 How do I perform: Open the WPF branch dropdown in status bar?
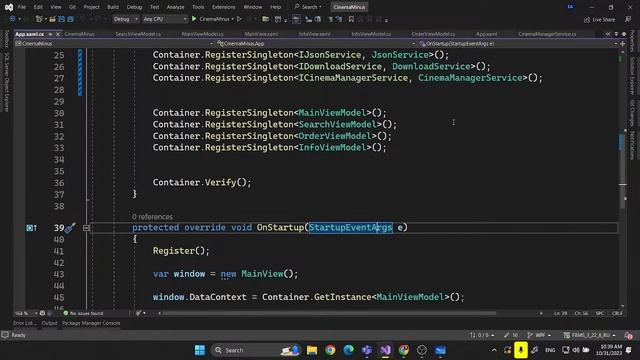point(540,335)
